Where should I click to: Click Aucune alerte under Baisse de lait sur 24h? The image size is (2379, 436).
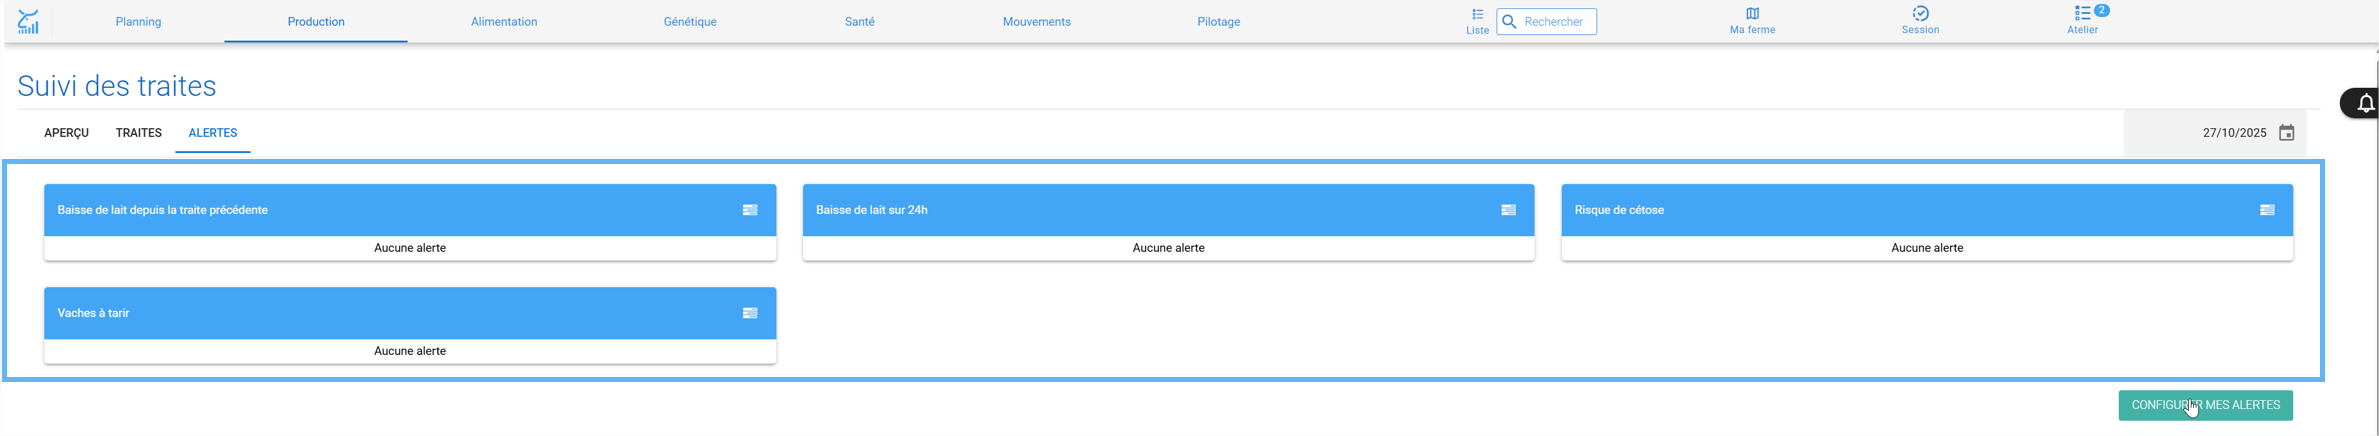tap(1168, 248)
